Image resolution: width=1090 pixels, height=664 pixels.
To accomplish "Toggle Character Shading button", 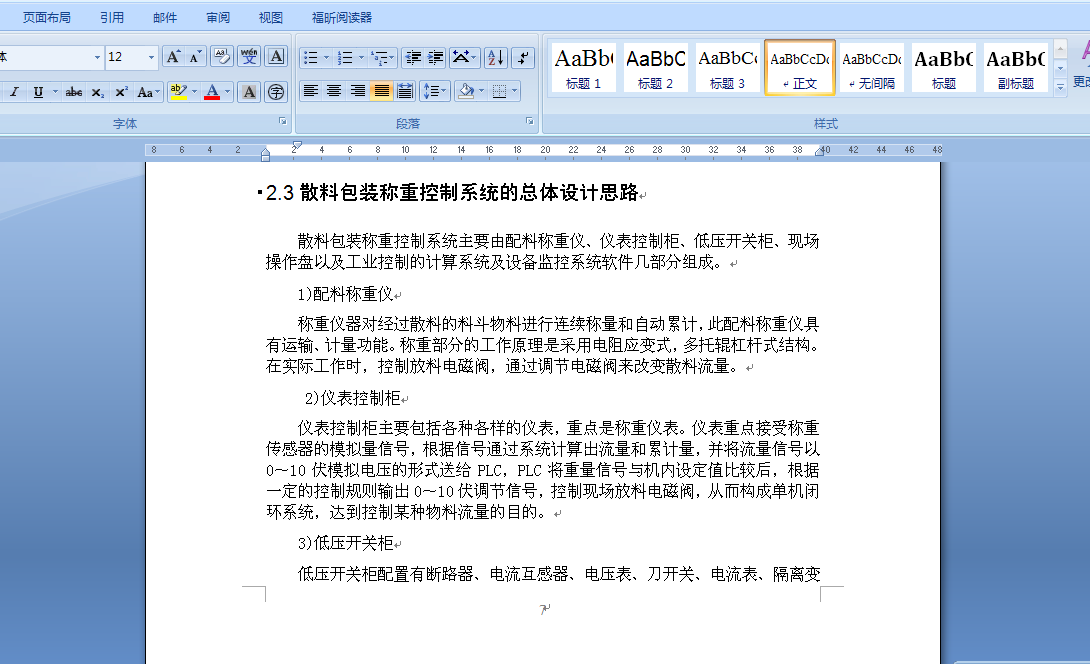I will pyautogui.click(x=249, y=92).
